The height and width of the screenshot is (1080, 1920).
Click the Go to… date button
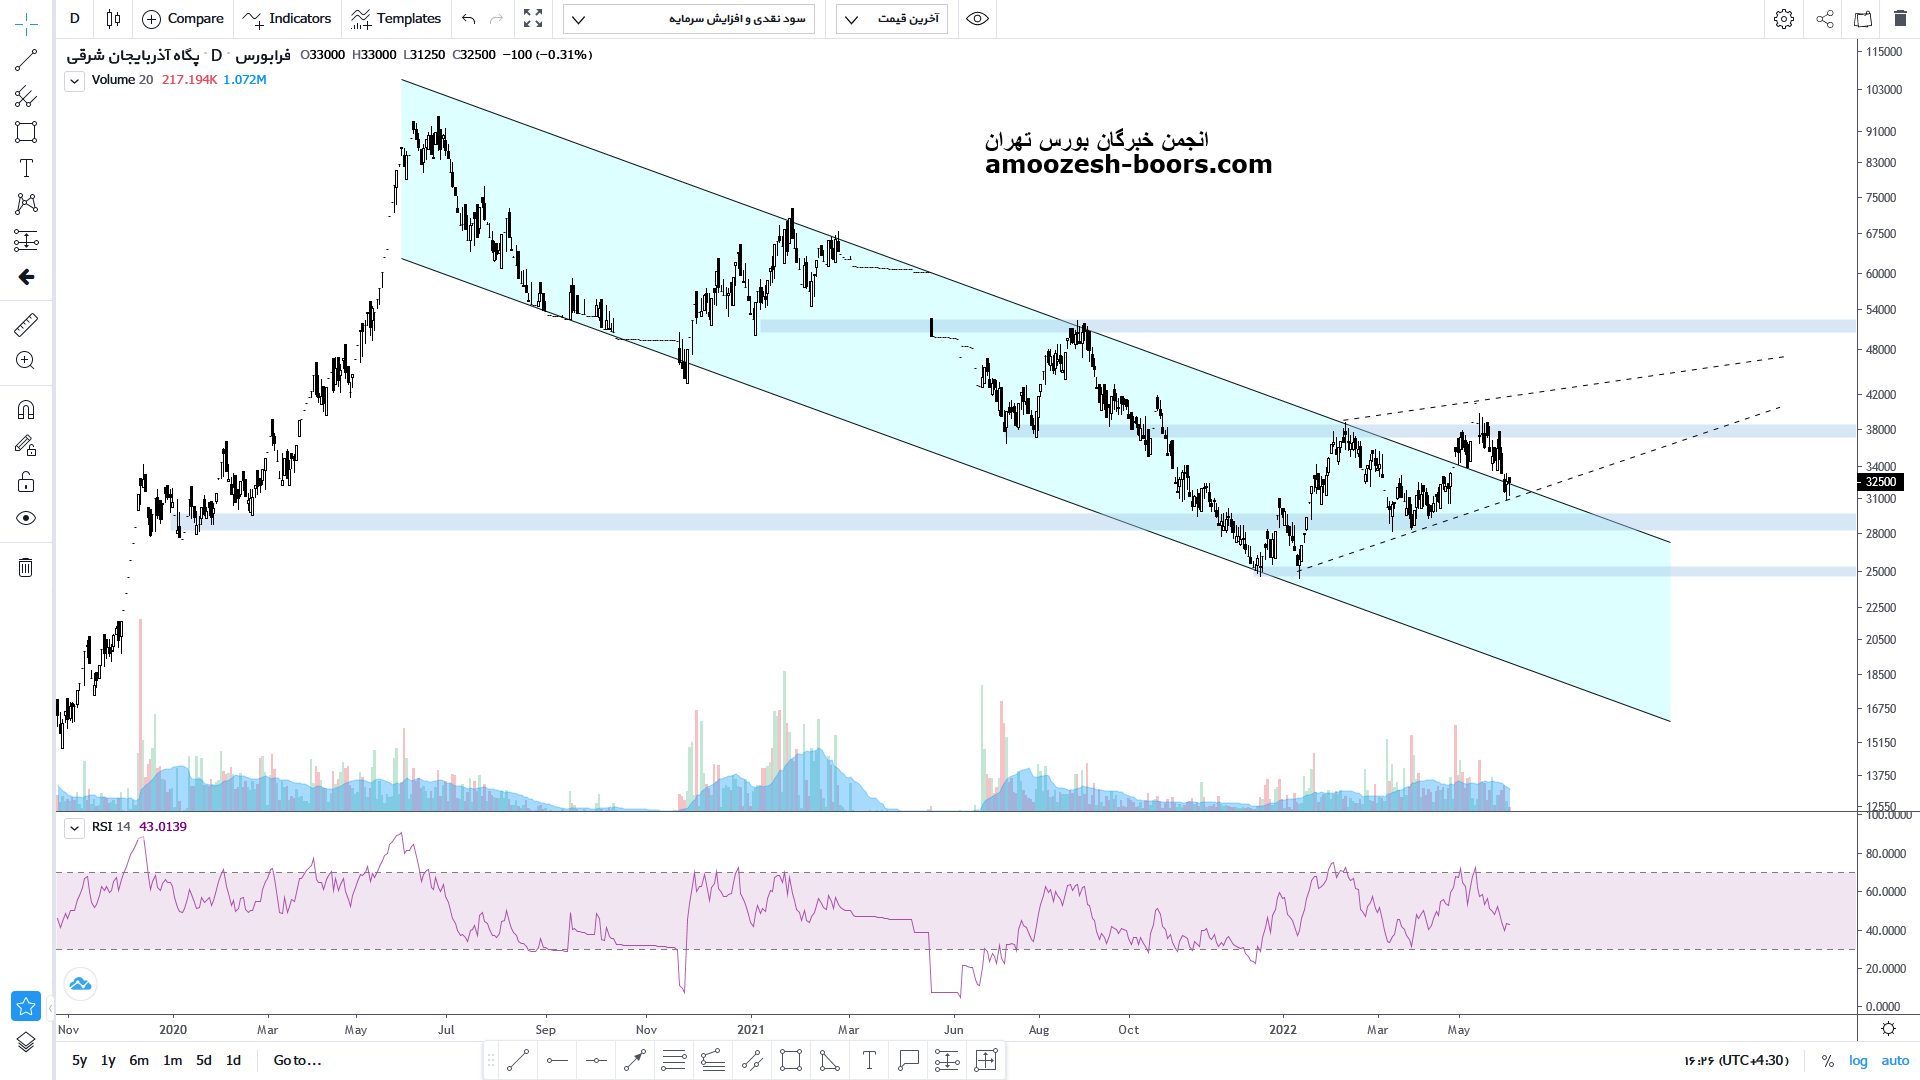[x=297, y=1060]
